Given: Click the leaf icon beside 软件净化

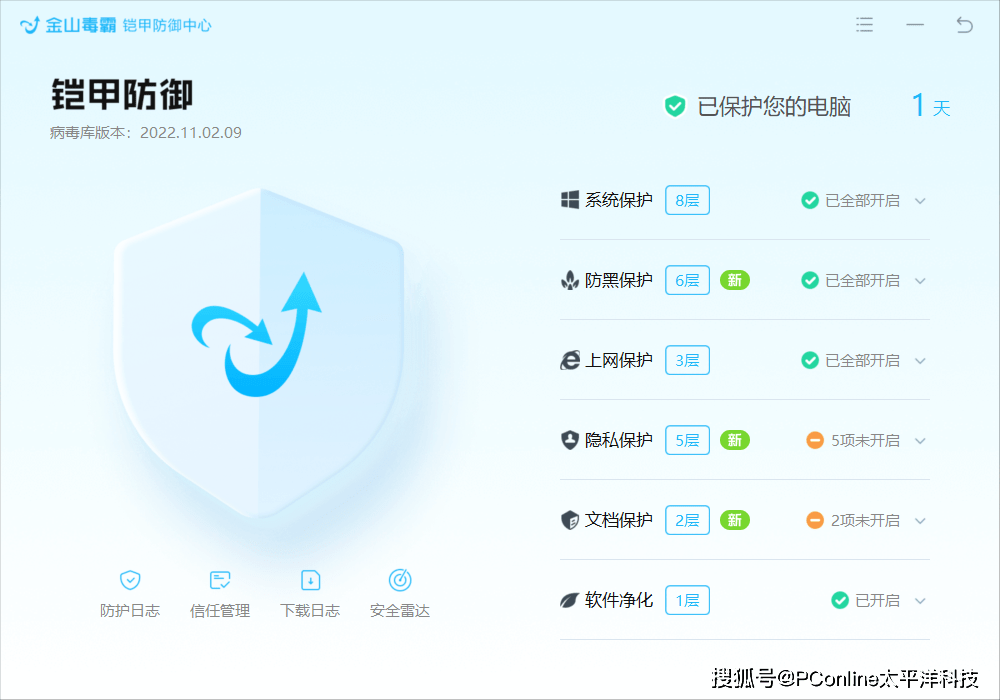Looking at the screenshot, I should pyautogui.click(x=569, y=600).
